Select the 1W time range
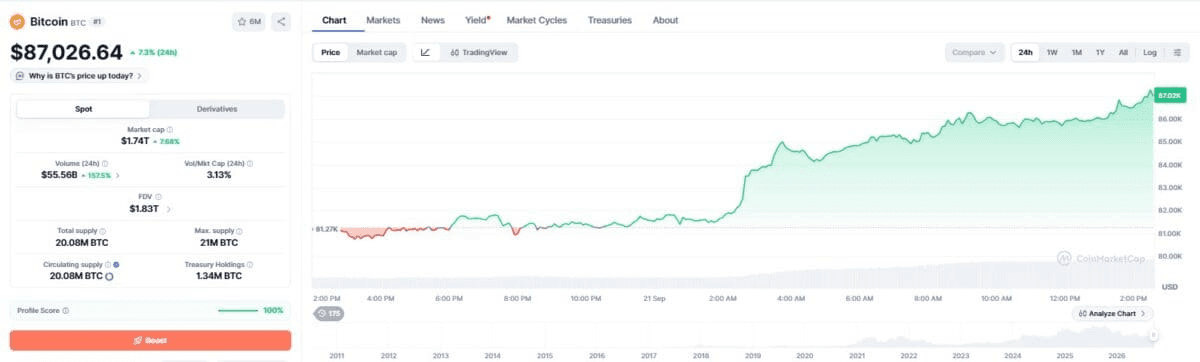1200x362 pixels. pyautogui.click(x=1052, y=52)
